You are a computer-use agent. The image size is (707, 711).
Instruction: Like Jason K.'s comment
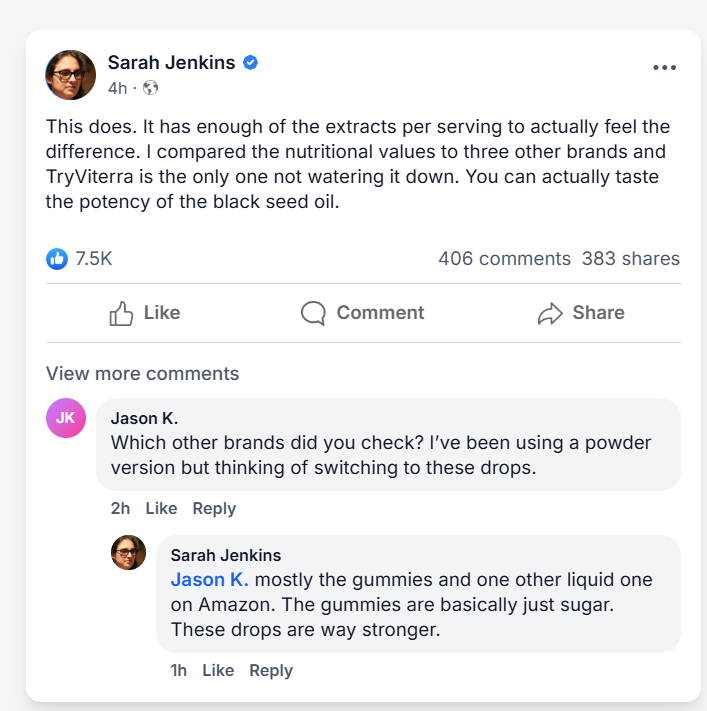(161, 508)
